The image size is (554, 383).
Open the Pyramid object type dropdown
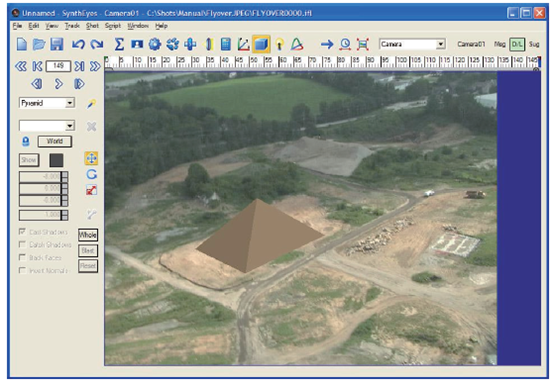point(47,103)
